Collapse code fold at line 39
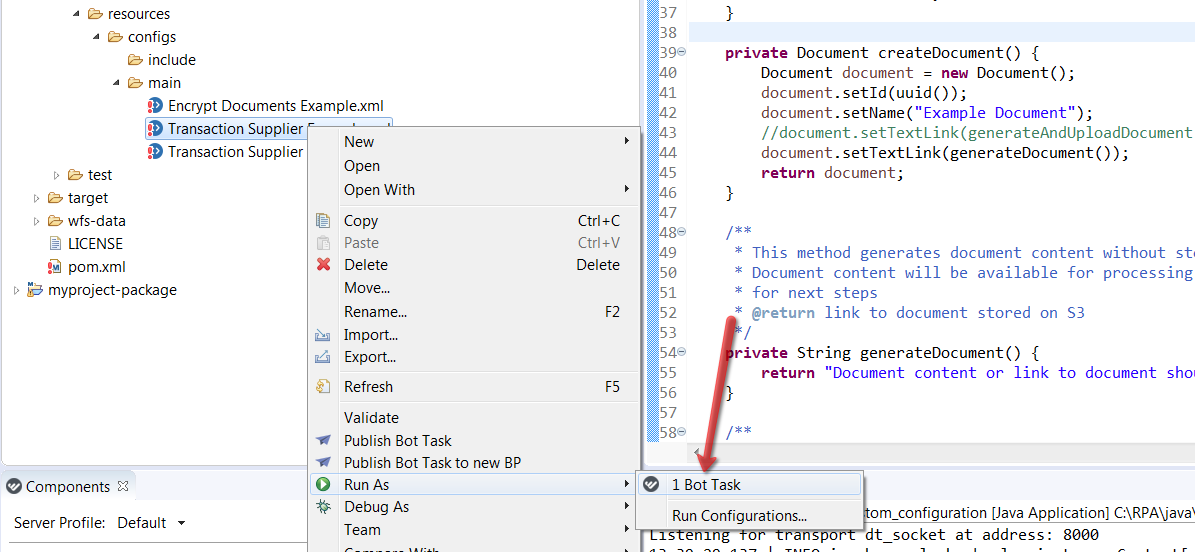1195x552 pixels. point(681,52)
